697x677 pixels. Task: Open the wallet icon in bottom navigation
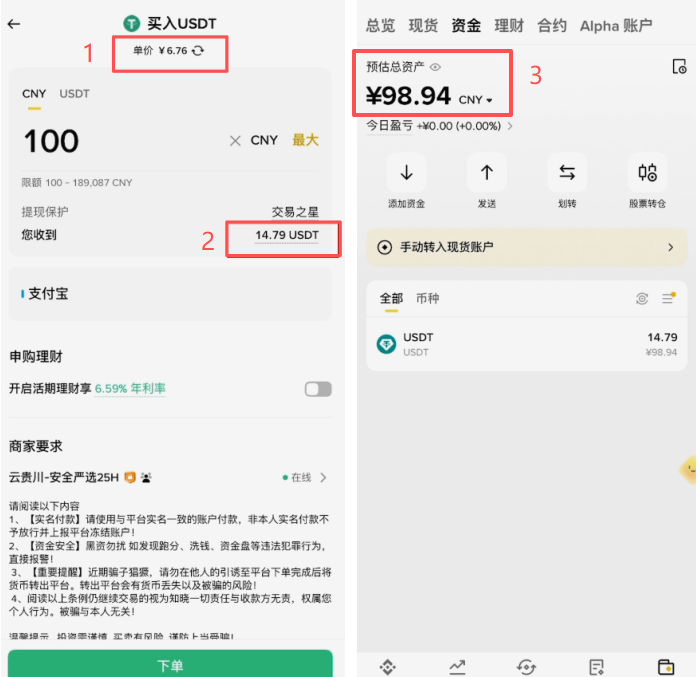point(665,667)
